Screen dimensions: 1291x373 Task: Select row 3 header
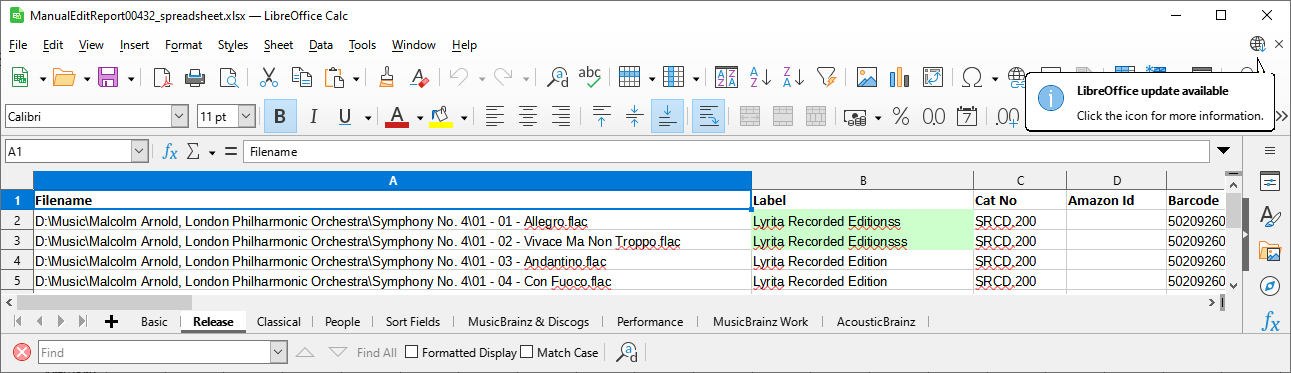[x=16, y=241]
